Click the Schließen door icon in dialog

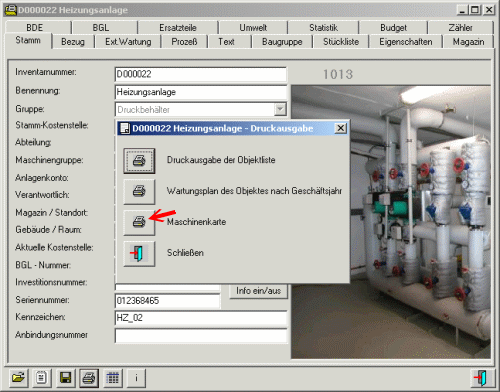139,254
